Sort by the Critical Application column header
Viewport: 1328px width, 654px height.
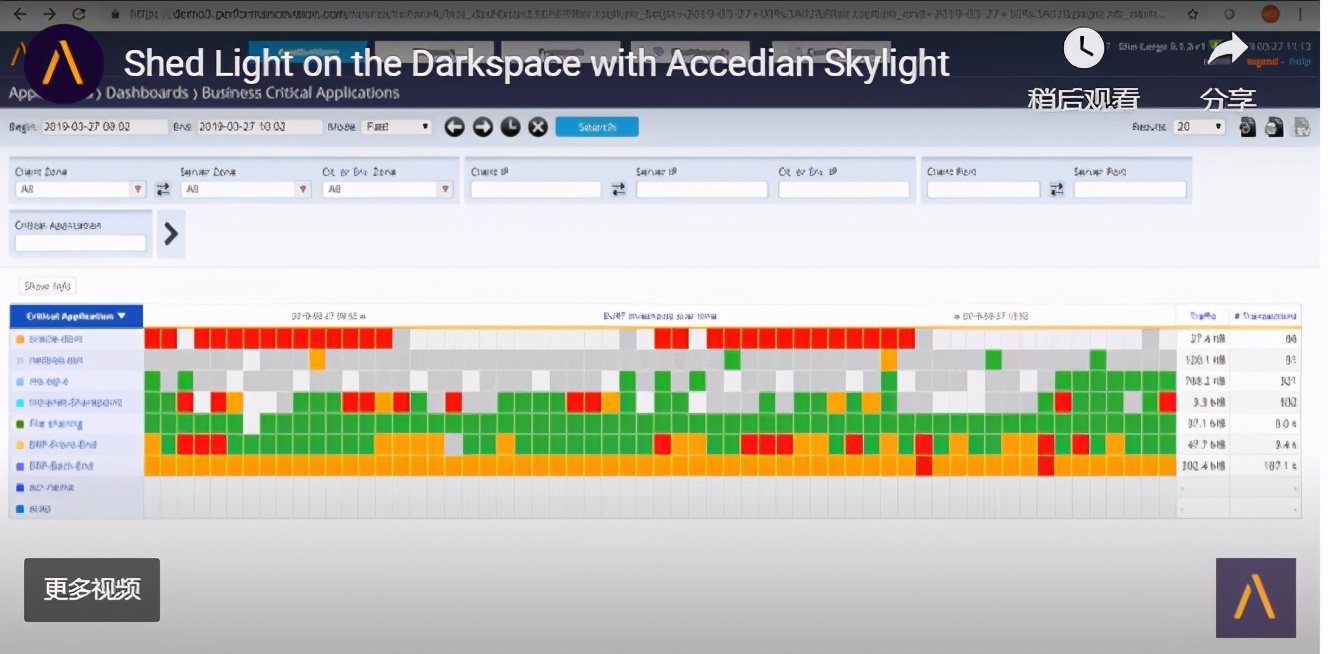click(x=76, y=316)
